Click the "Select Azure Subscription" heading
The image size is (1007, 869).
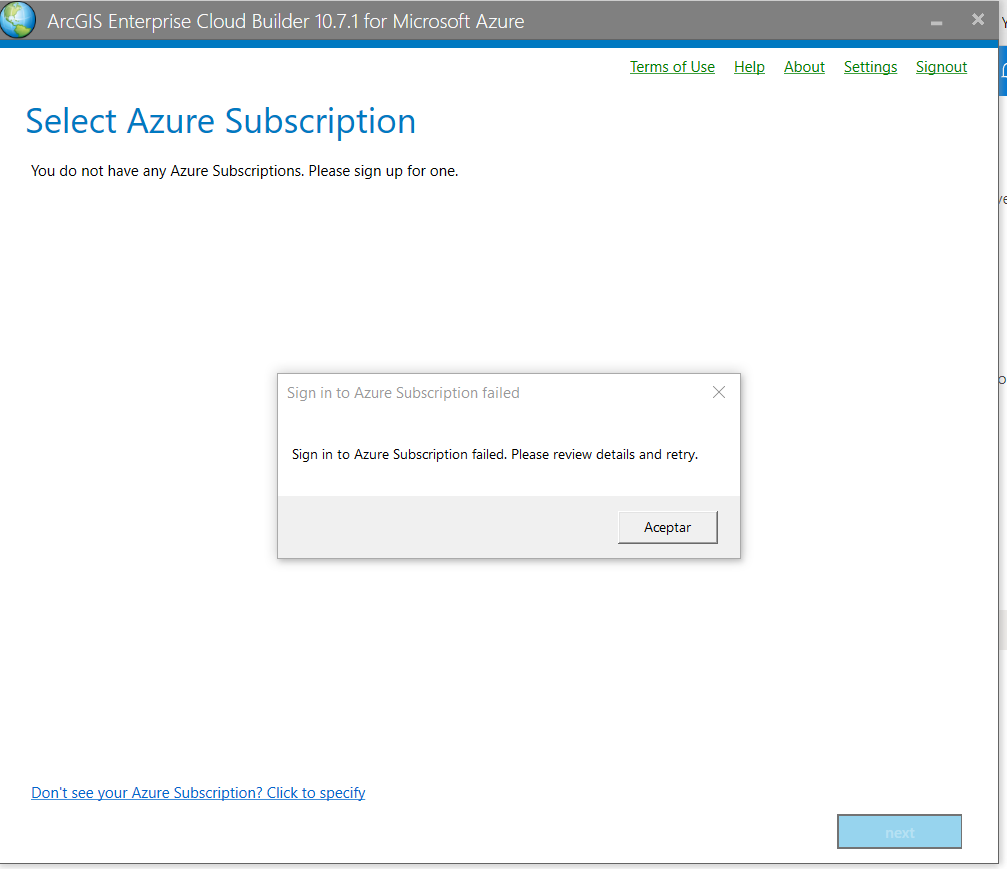click(x=220, y=121)
